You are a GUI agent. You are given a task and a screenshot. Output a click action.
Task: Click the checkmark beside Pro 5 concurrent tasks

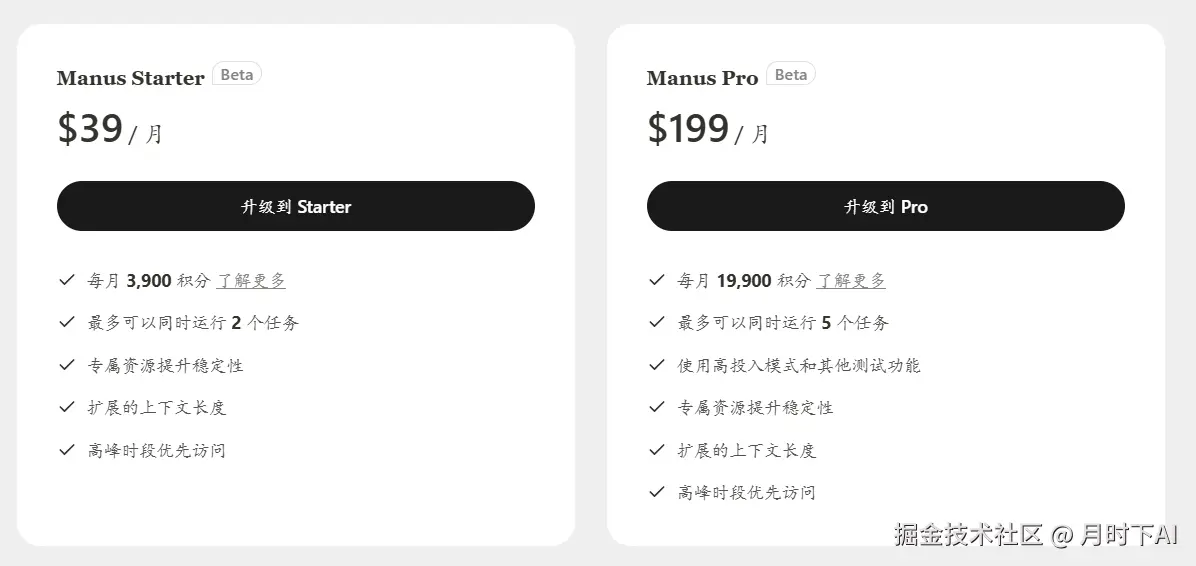pos(657,322)
